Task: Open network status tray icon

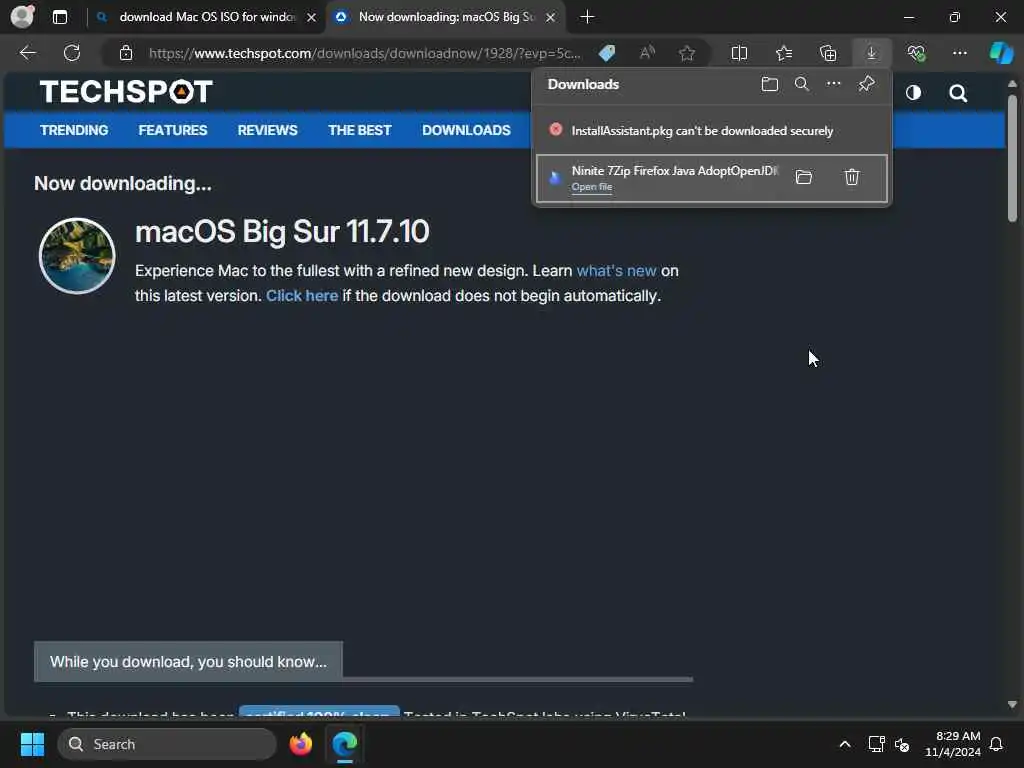Action: pyautogui.click(x=876, y=744)
